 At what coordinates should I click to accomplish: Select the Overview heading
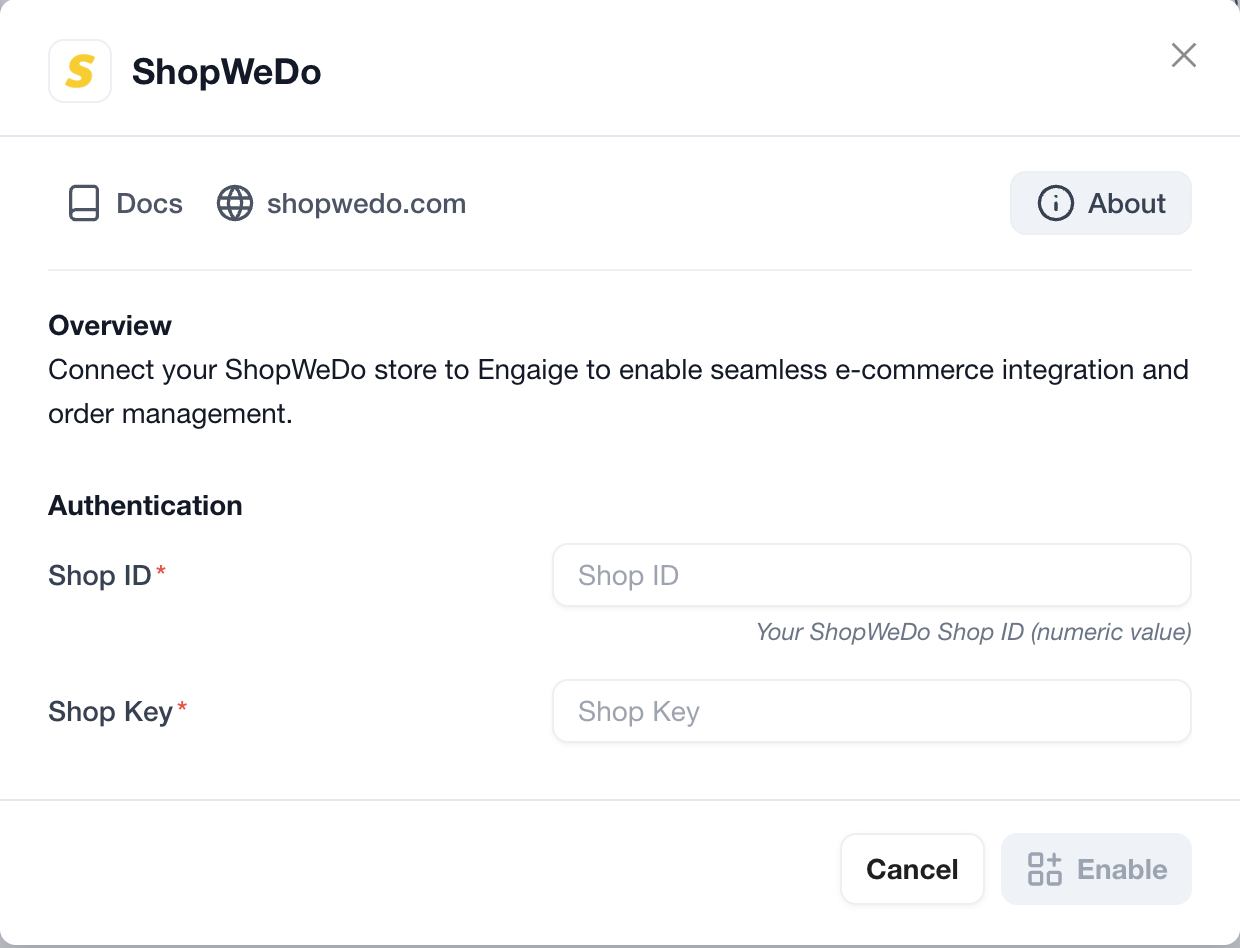(110, 326)
